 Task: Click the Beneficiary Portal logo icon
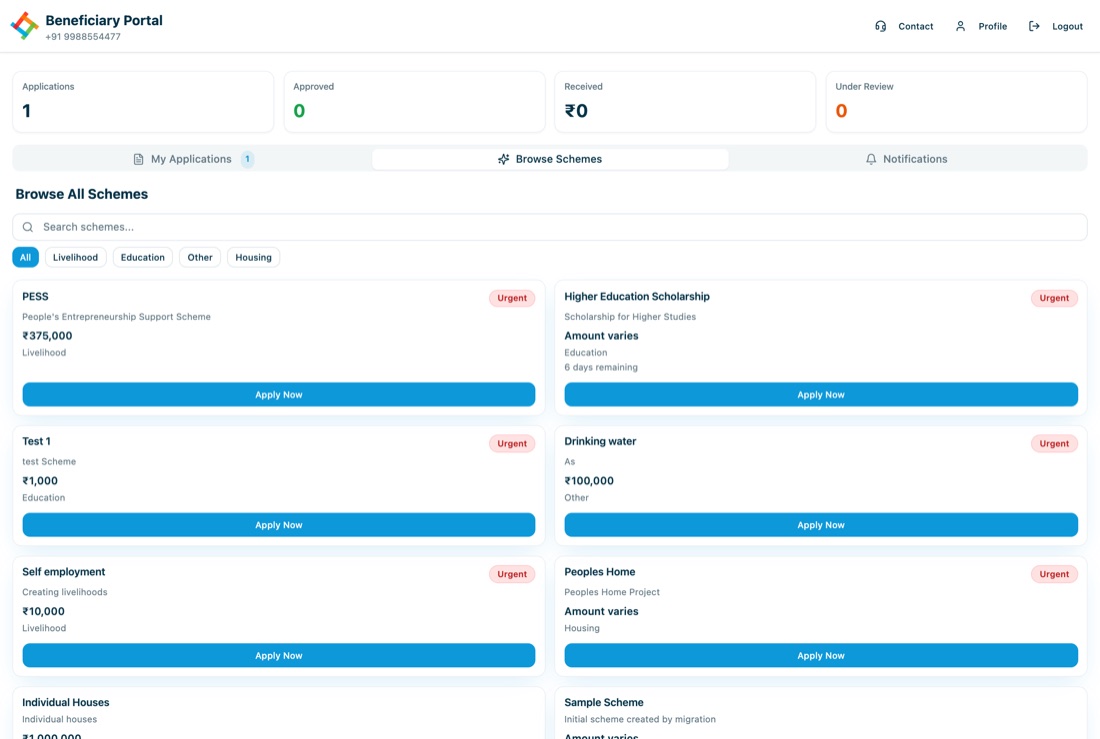coord(25,26)
